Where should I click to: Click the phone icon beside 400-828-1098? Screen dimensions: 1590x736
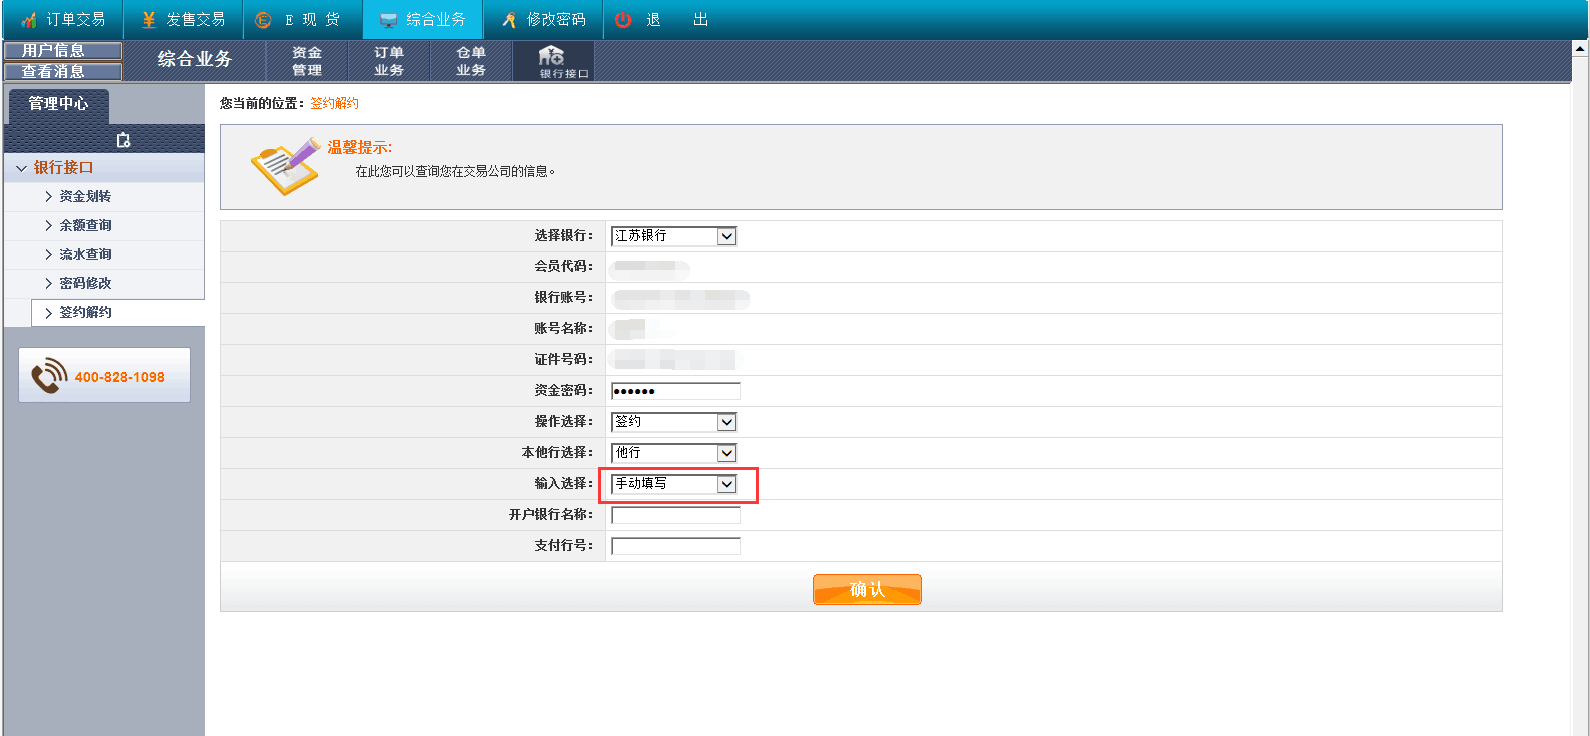click(49, 376)
